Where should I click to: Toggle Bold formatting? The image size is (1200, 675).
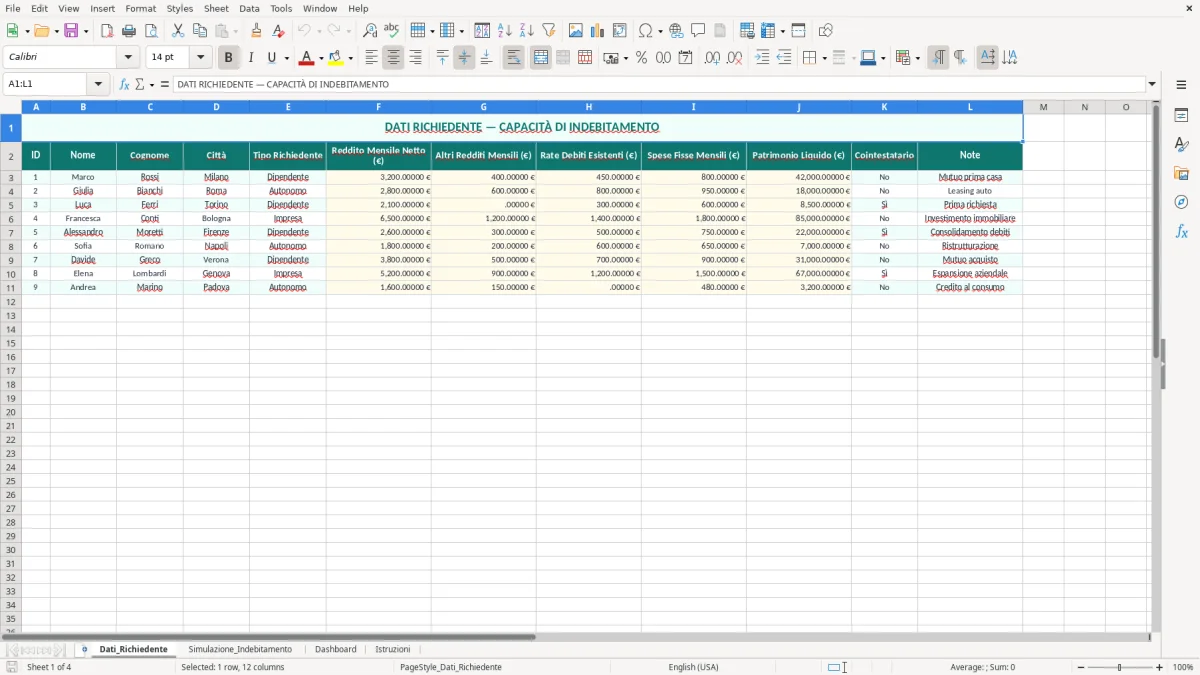tap(228, 58)
